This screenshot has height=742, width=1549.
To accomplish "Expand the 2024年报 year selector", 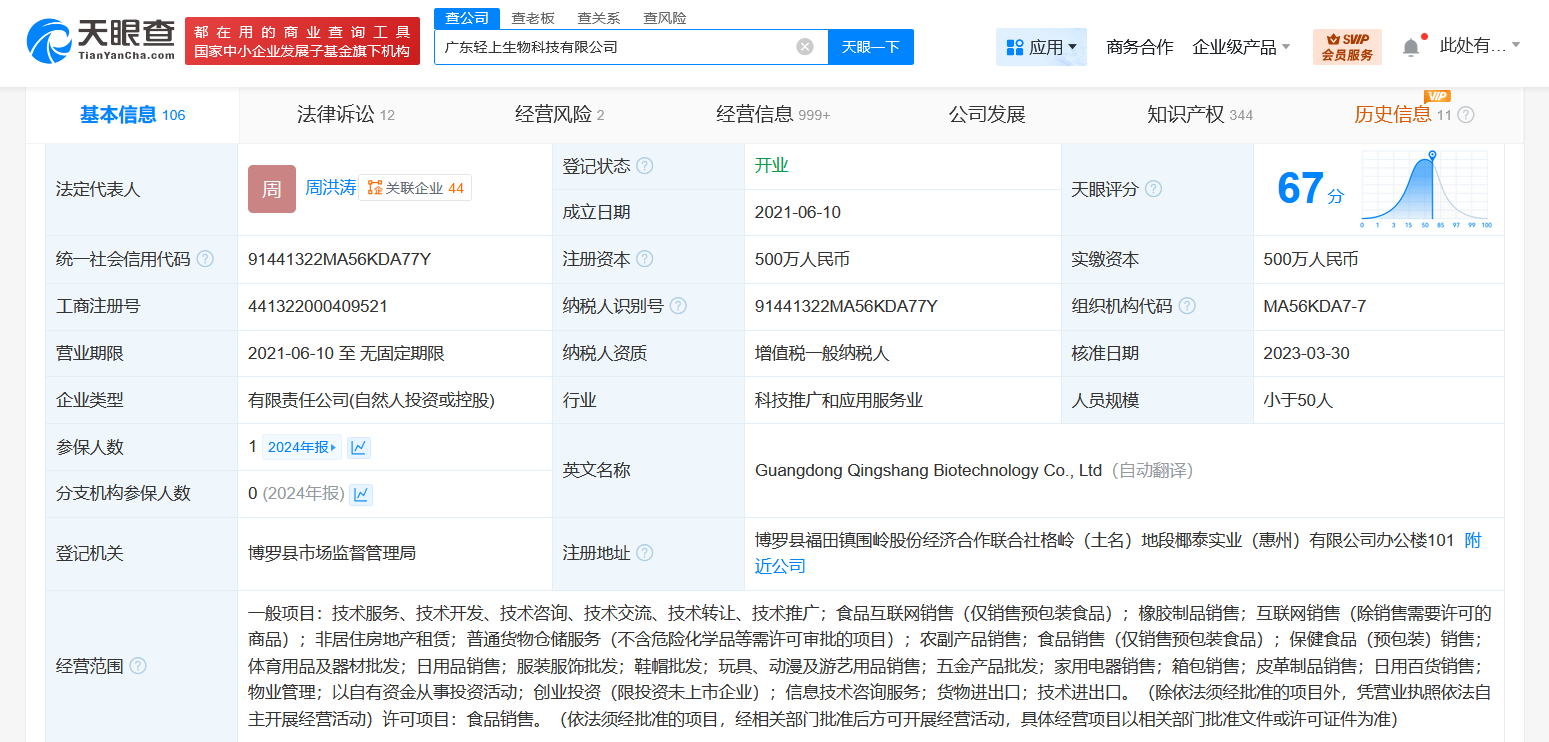I will (x=302, y=447).
